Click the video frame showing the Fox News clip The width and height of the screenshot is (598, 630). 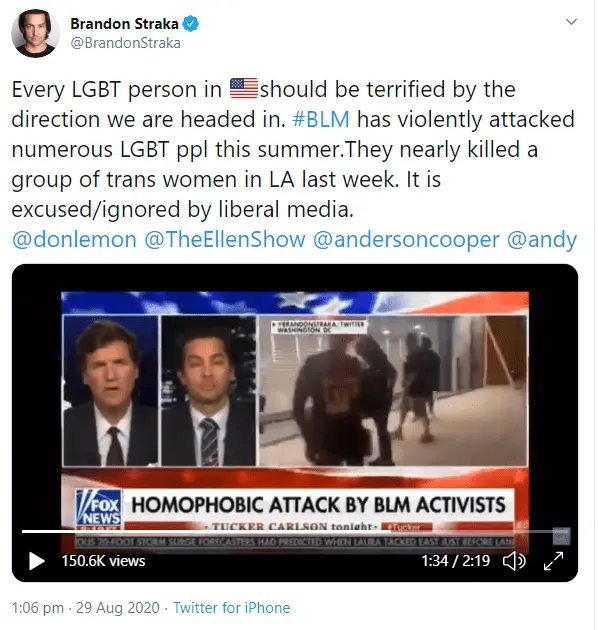[295, 402]
